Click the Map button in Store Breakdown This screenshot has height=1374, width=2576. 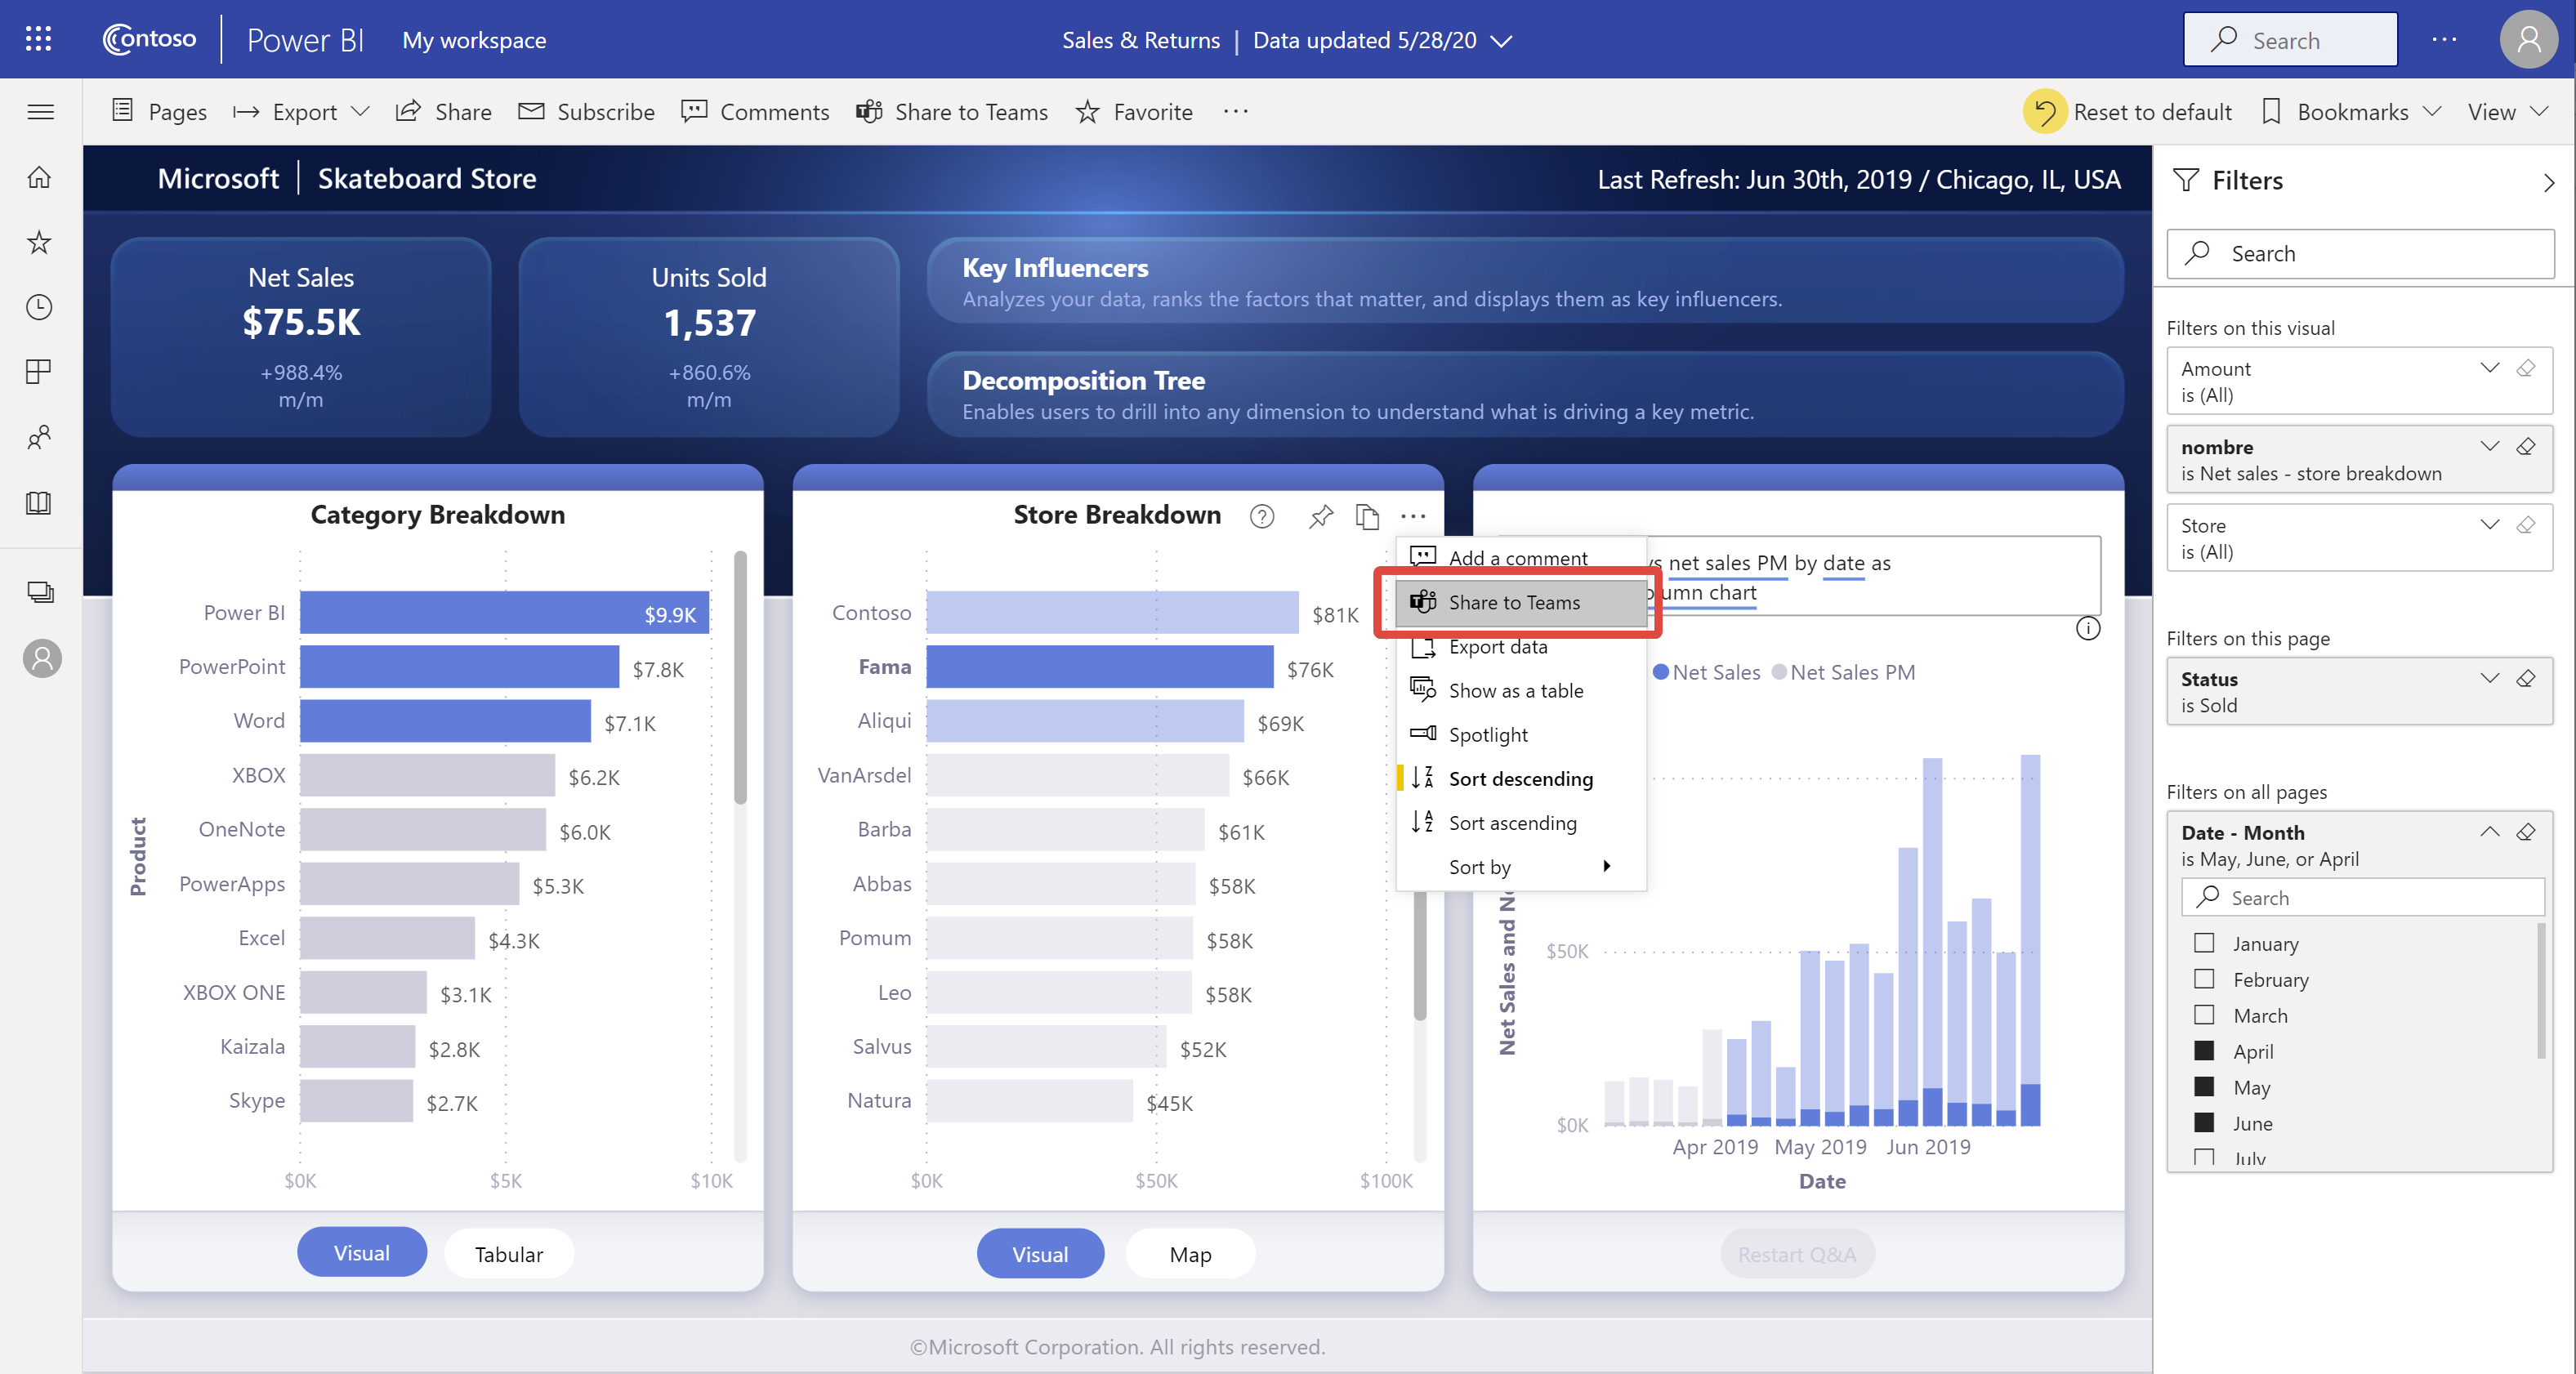1191,1251
